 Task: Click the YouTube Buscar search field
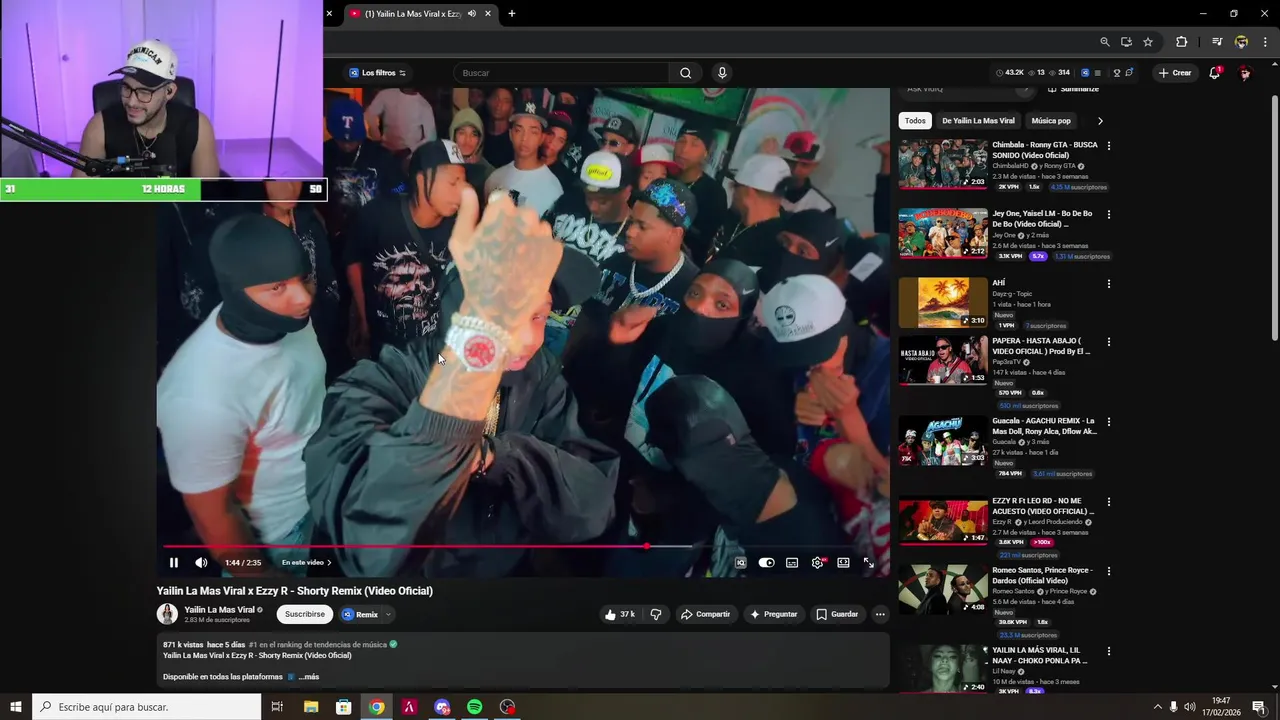560,73
